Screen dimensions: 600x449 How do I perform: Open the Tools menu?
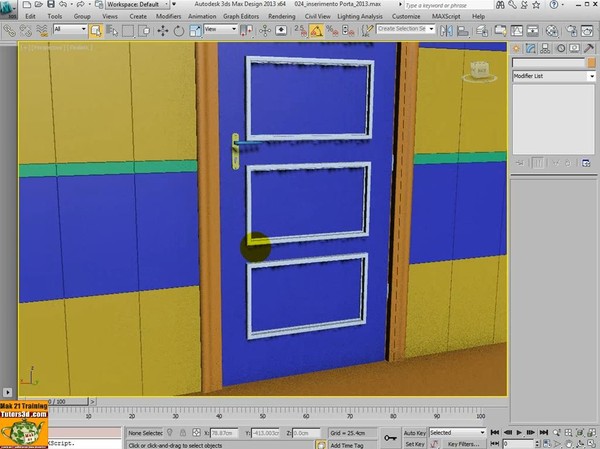pos(55,16)
